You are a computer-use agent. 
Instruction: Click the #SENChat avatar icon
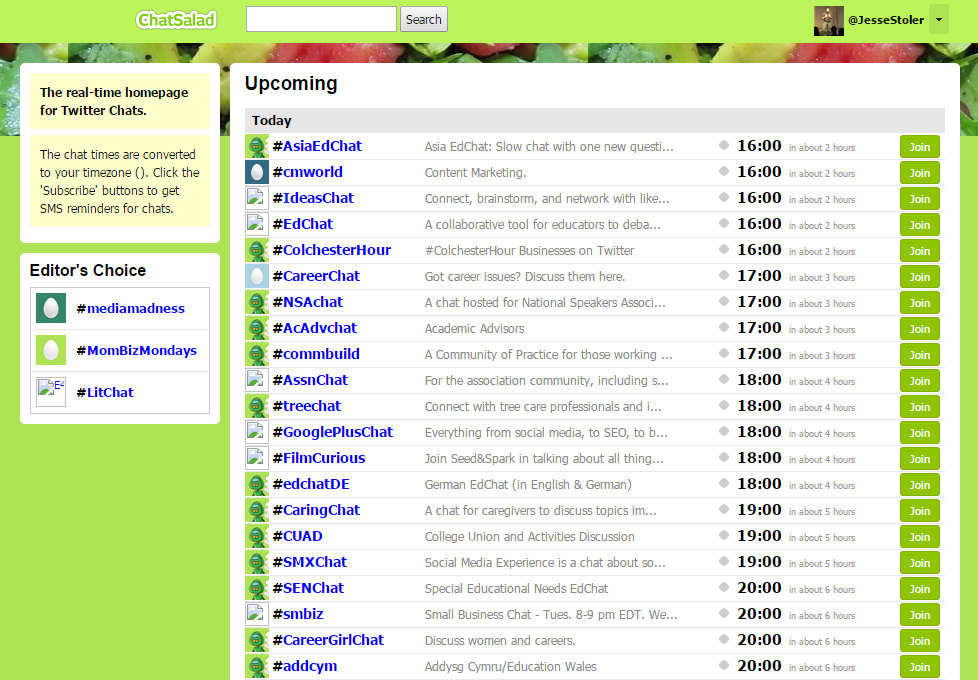tap(257, 588)
